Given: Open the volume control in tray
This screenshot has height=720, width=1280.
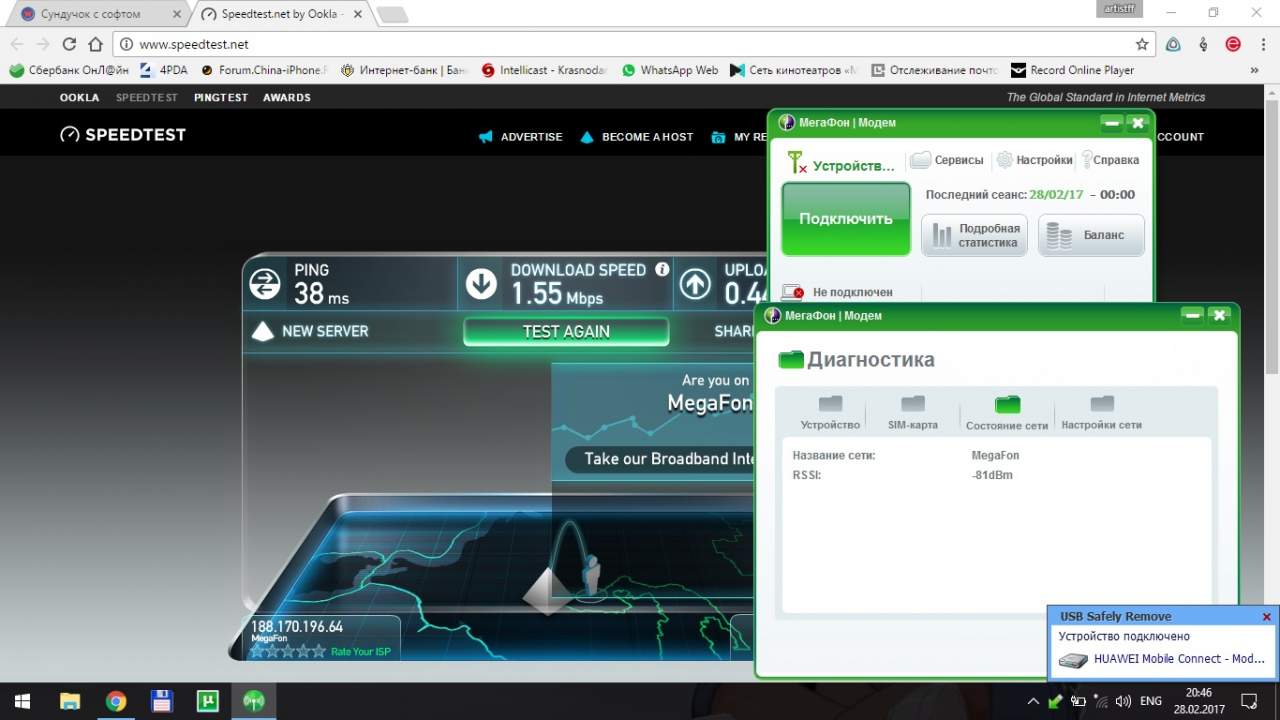Looking at the screenshot, I should pos(1122,701).
